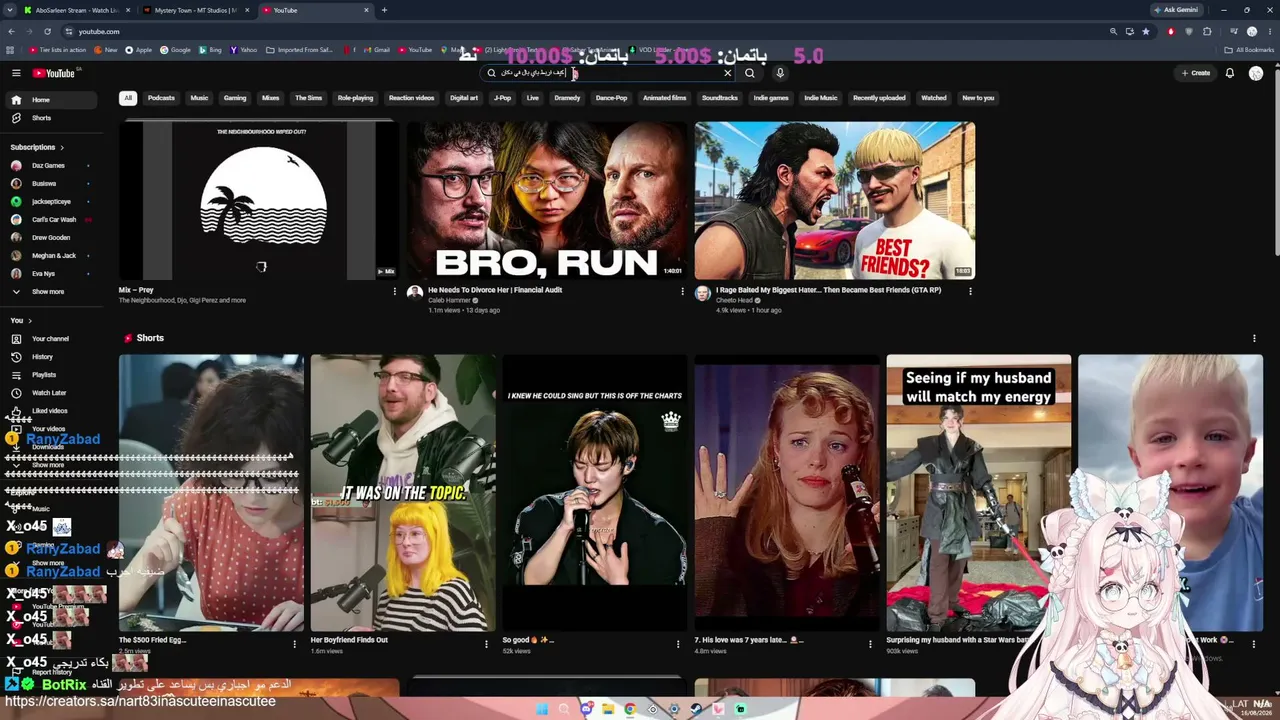Select the Dramedy filter chip

coord(567,98)
